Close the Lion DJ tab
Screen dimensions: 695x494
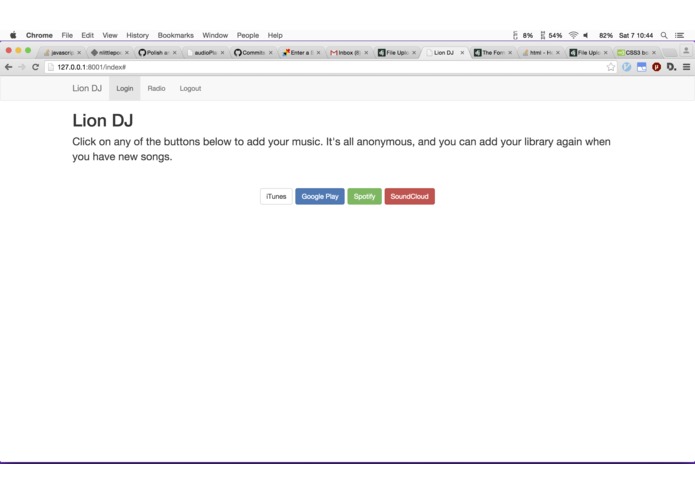[x=462, y=52]
